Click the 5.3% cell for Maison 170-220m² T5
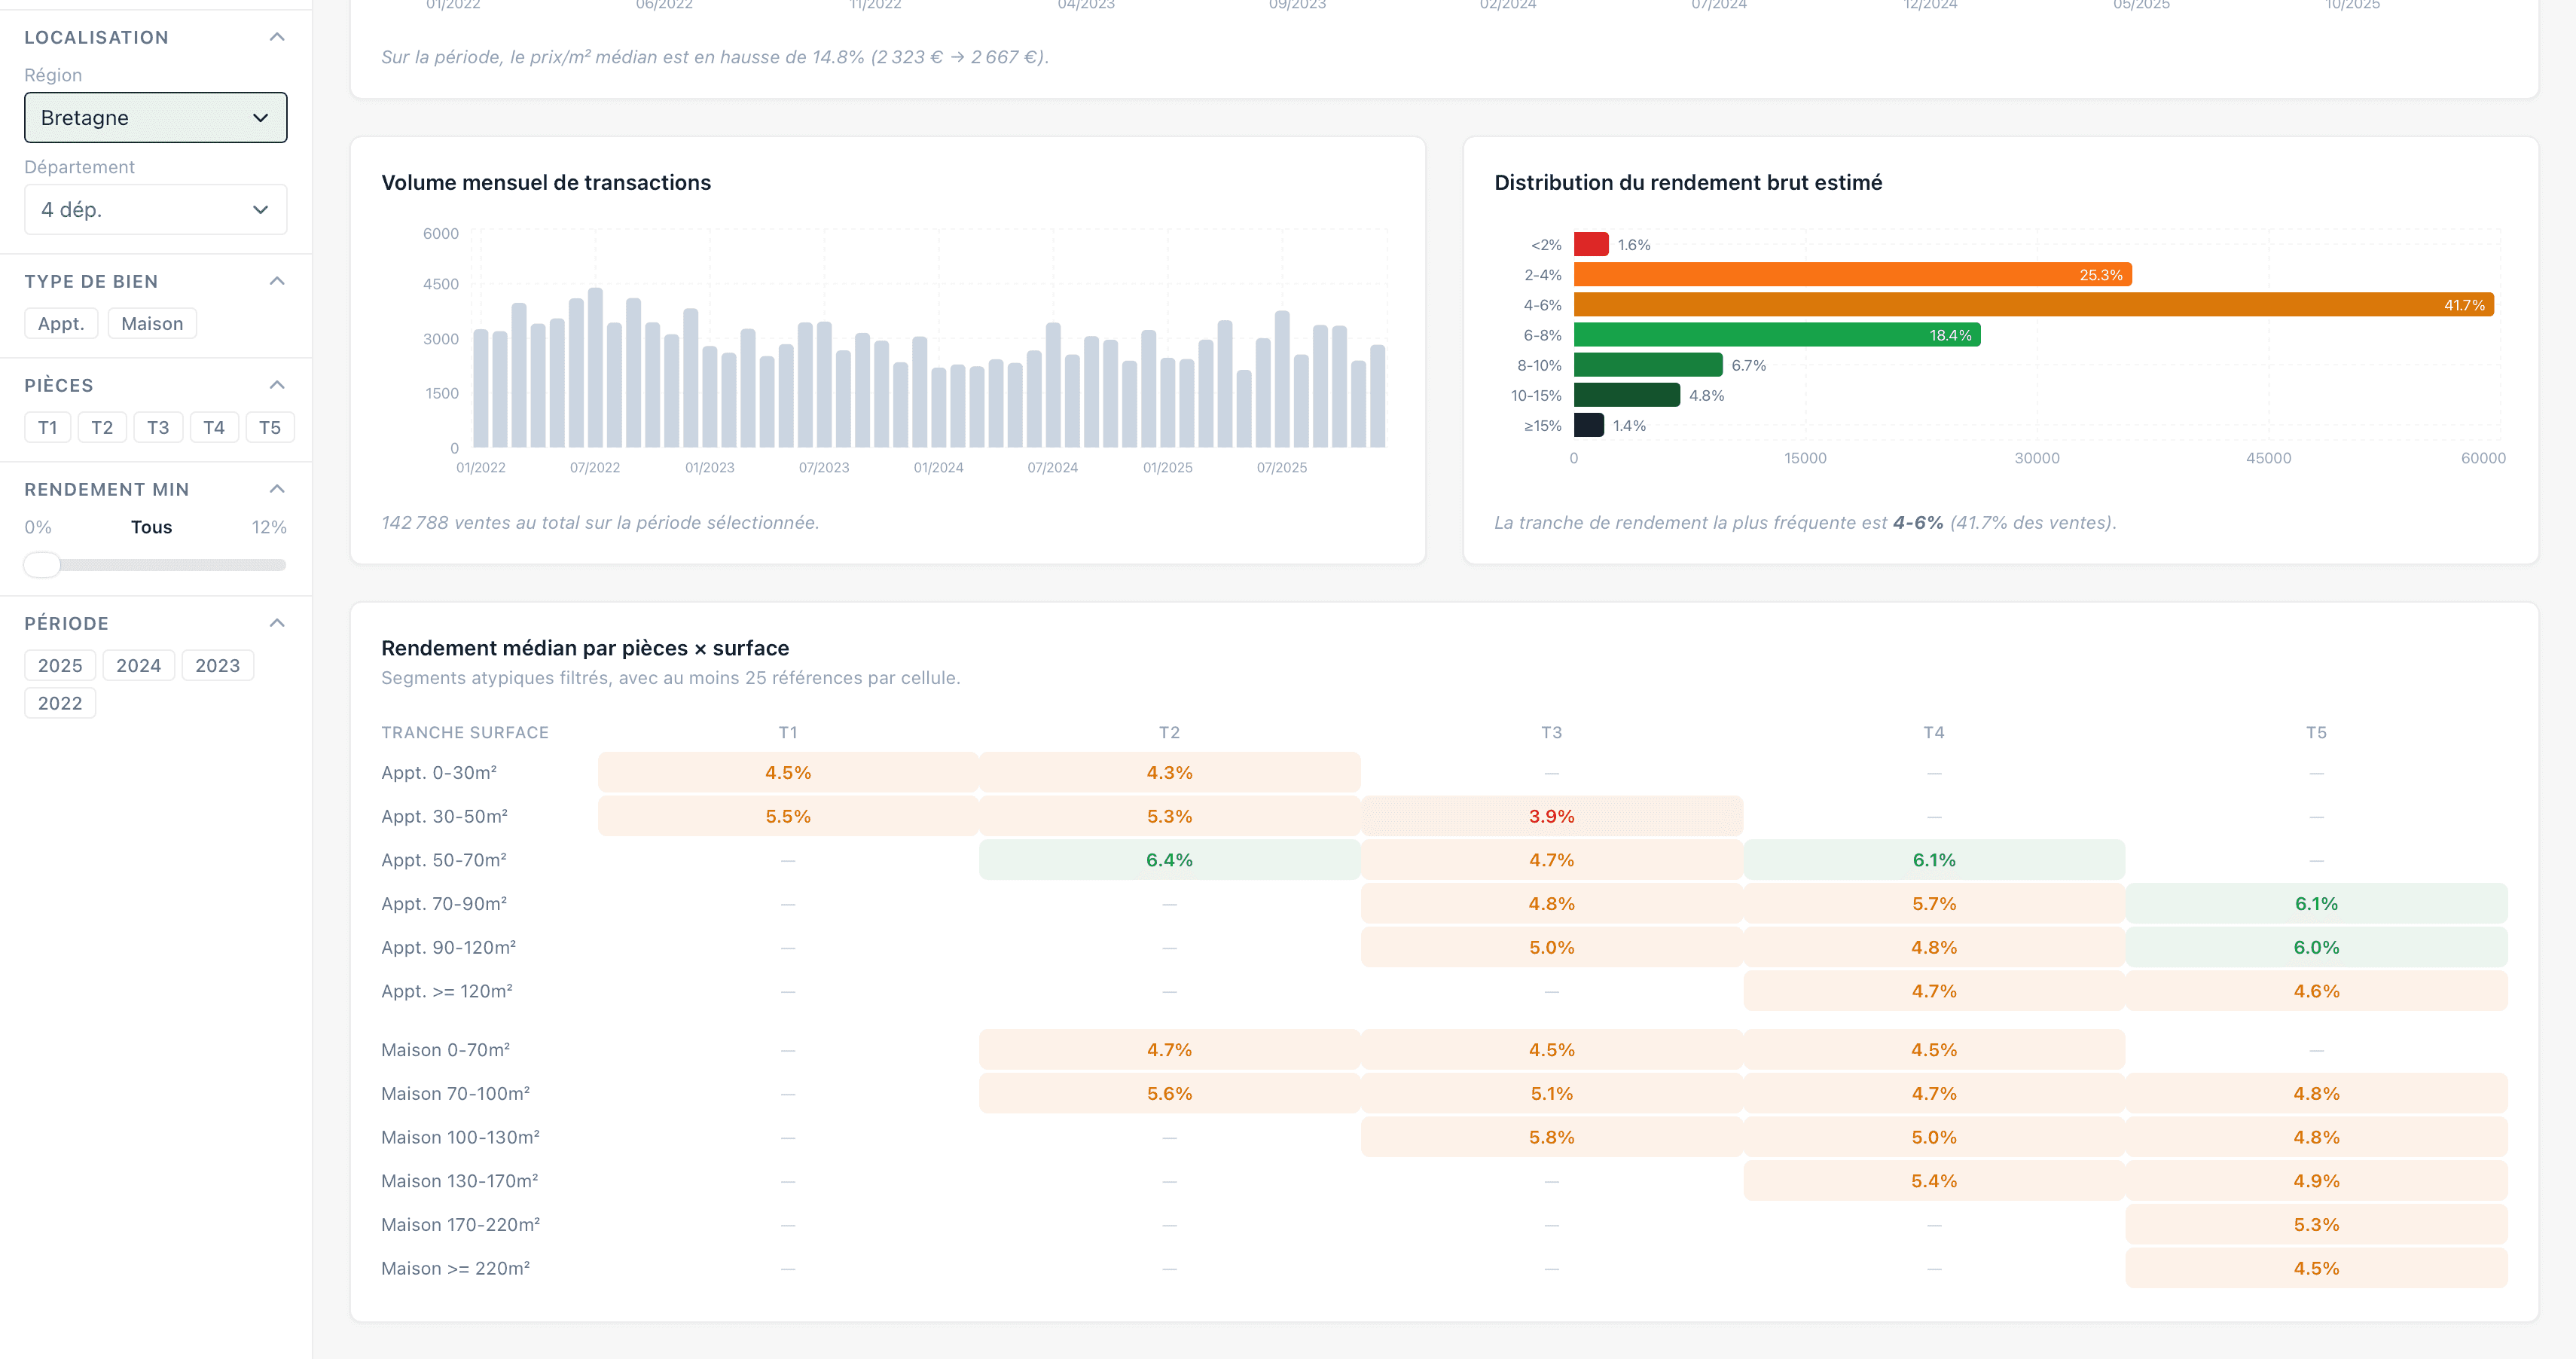Viewport: 2576px width, 1359px height. click(2316, 1225)
